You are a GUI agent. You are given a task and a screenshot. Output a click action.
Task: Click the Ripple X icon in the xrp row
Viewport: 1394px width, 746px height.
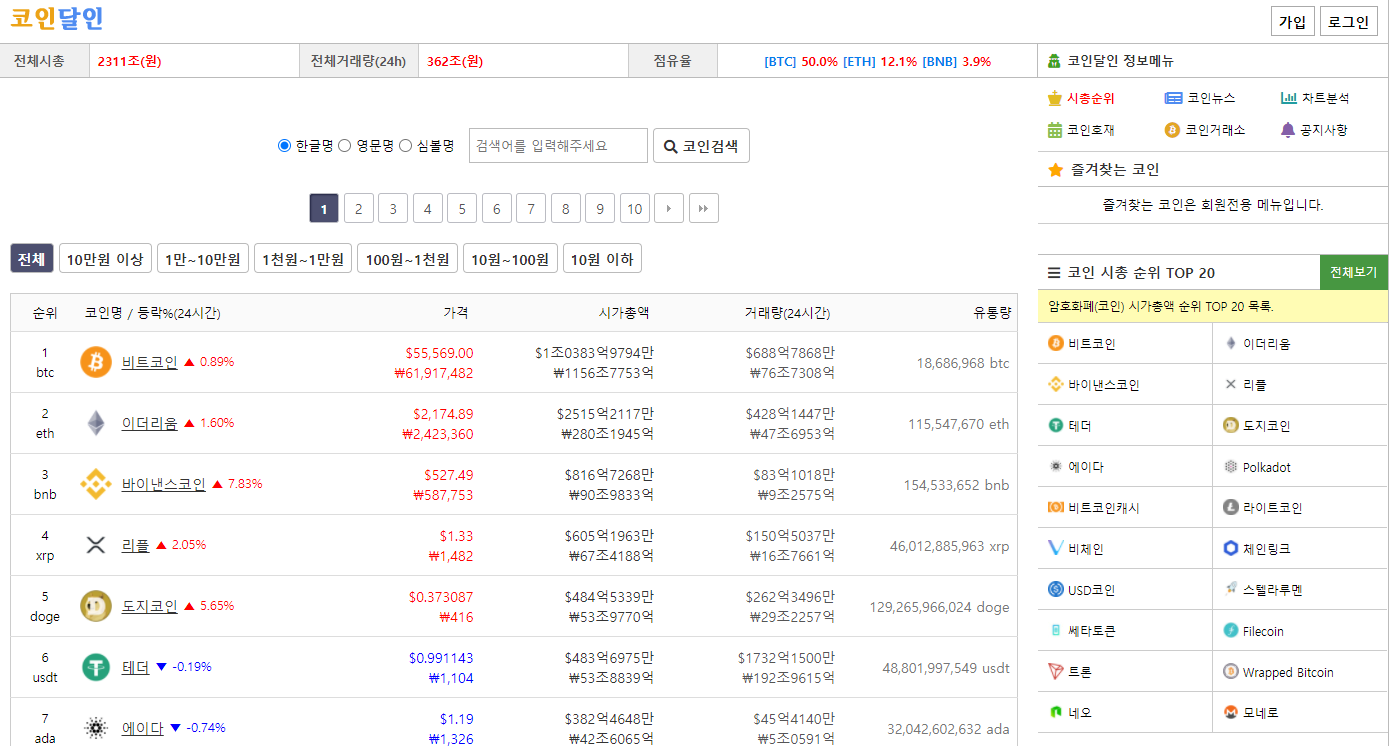[x=96, y=545]
